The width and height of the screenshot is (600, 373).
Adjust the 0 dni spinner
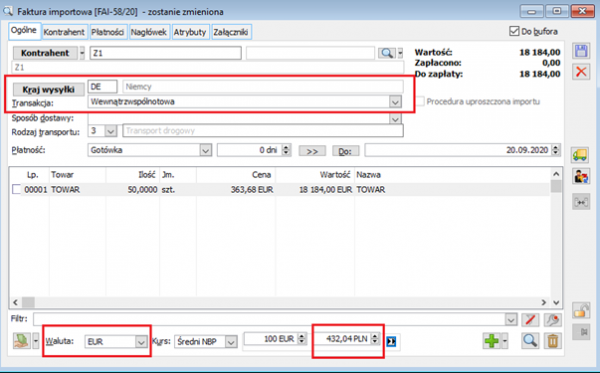(x=286, y=150)
